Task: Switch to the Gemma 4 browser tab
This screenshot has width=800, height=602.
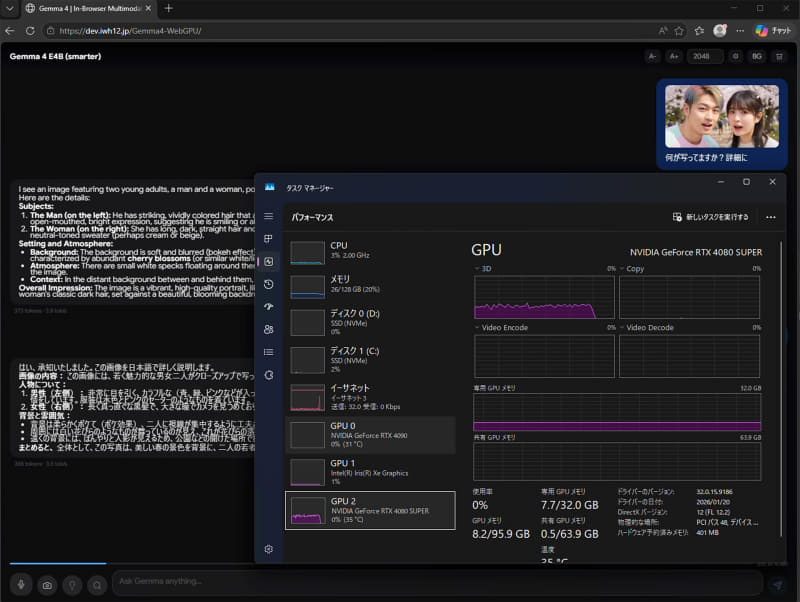Action: click(70, 8)
